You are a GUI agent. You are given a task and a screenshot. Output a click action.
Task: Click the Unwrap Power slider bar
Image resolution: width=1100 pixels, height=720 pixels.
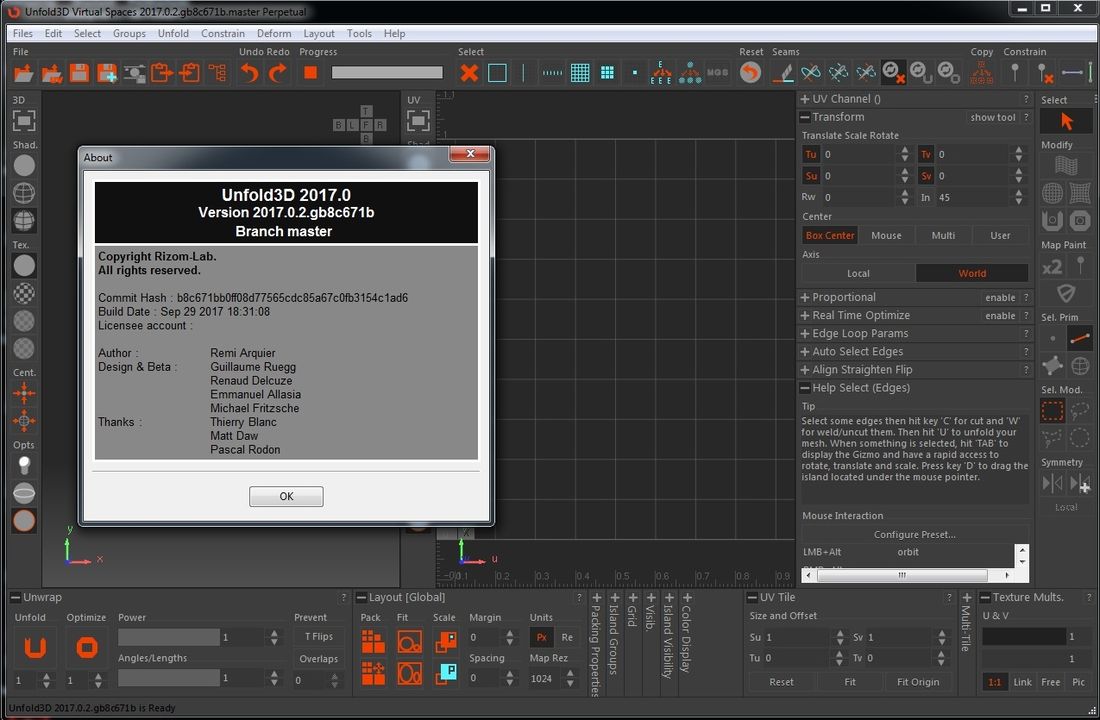tap(168, 637)
